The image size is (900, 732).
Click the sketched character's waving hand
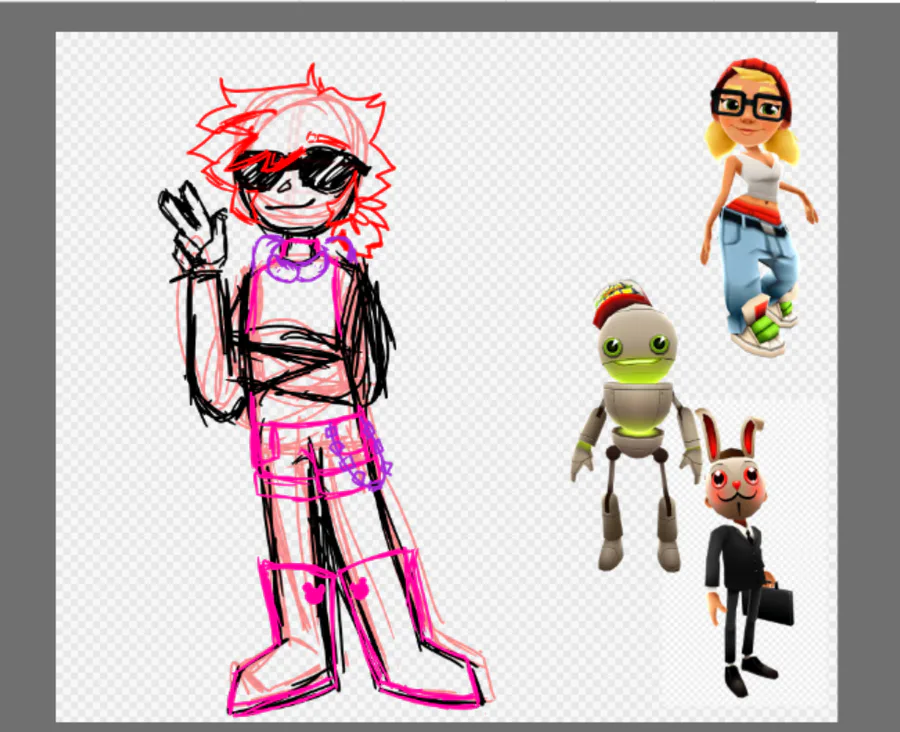click(x=193, y=227)
